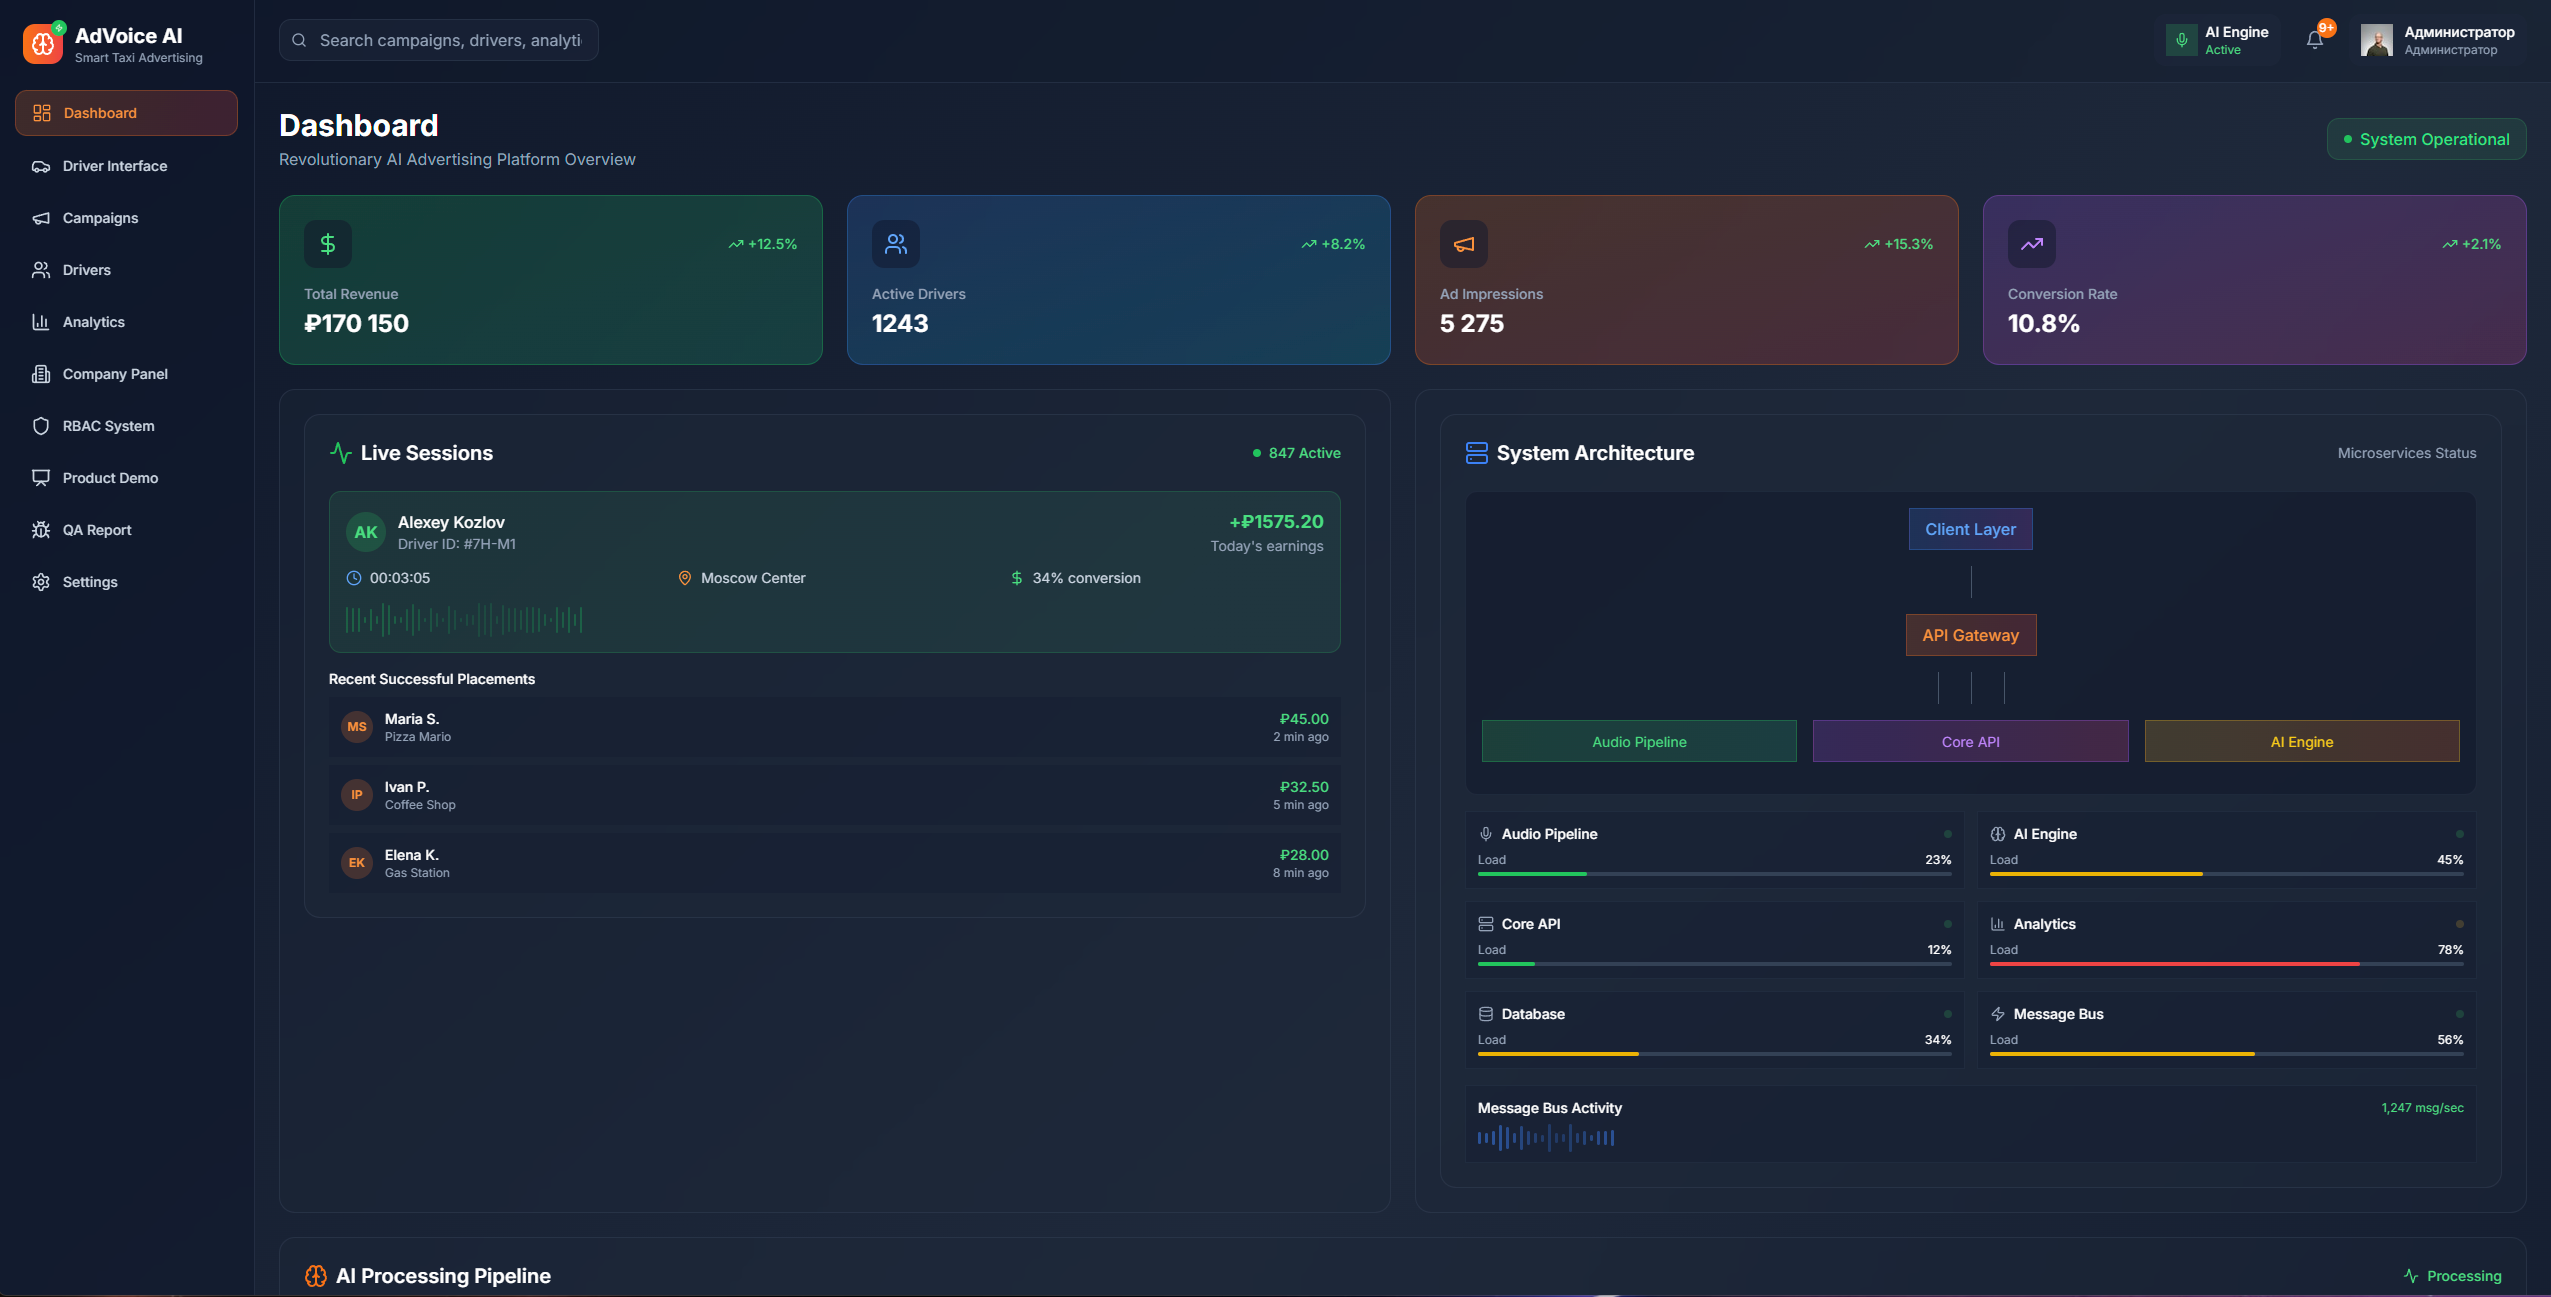
Task: Click the AdVoice AI brain logo
Action: pyautogui.click(x=42, y=44)
